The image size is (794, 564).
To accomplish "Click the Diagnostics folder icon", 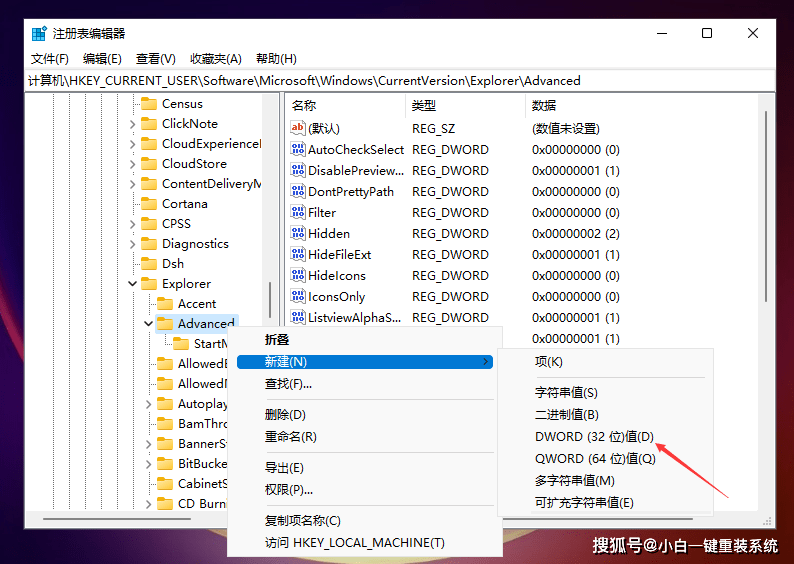I will [148, 244].
